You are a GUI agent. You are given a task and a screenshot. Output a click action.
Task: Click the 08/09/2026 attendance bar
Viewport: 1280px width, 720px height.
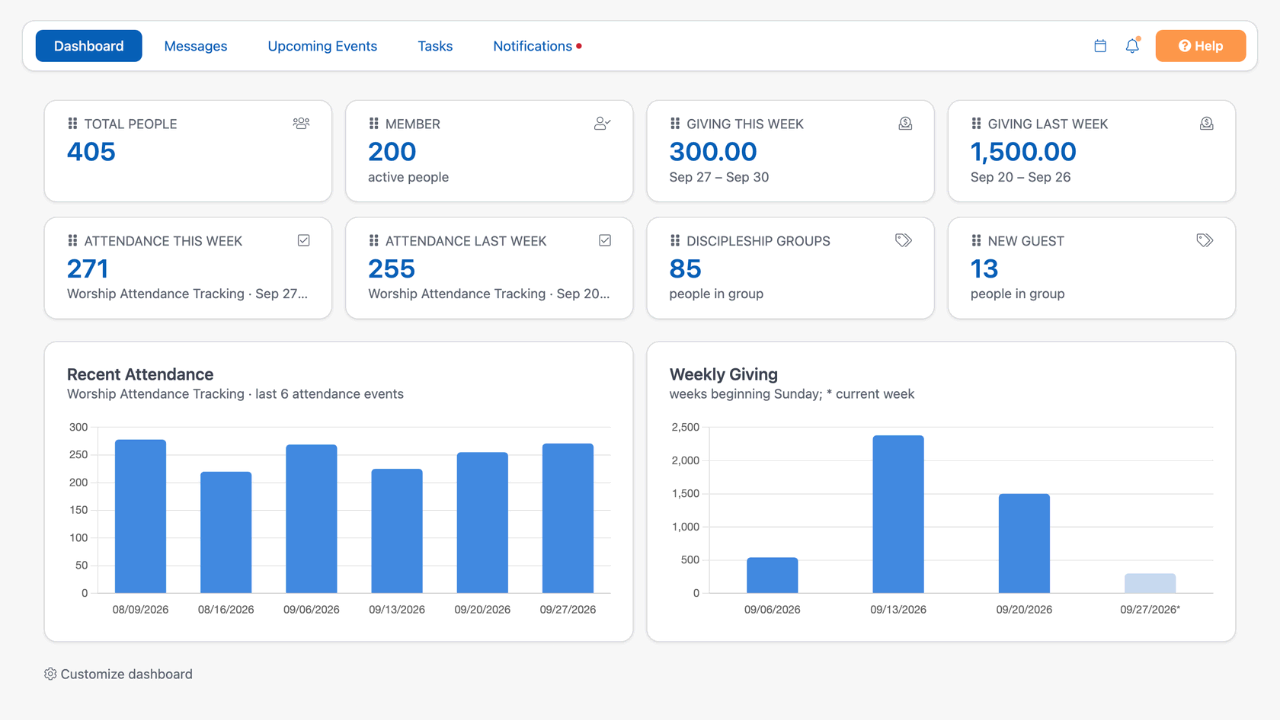[141, 516]
